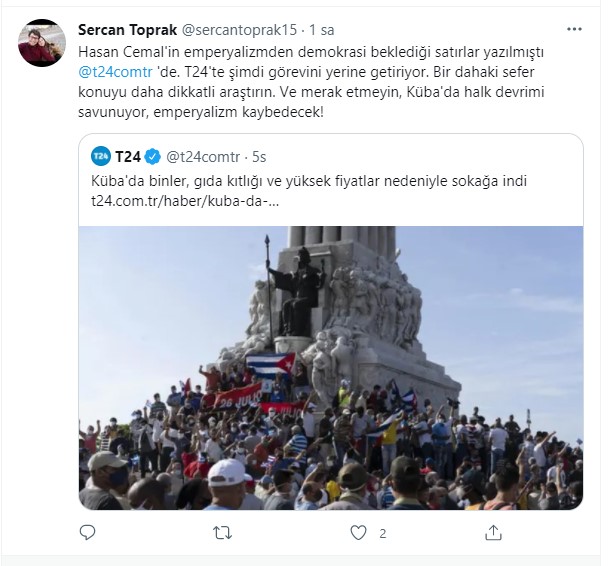Open quoted tweet headline about Küba'da binler
This screenshot has height=566, width=609.
pyautogui.click(x=309, y=181)
